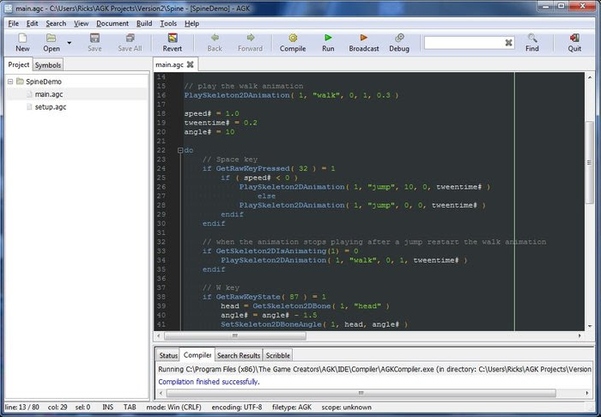The image size is (601, 417).
Task: Open the Scribble tab in message panel
Action: 279,355
